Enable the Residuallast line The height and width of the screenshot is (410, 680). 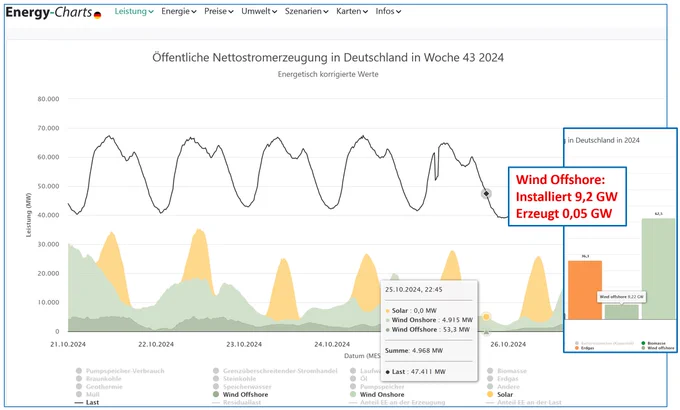click(236, 402)
